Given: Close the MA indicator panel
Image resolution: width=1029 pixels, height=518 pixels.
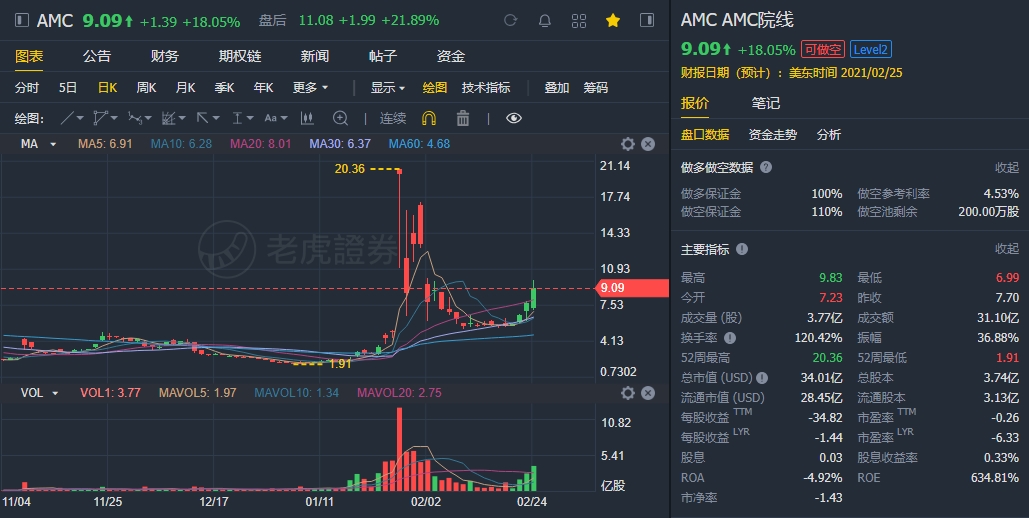Looking at the screenshot, I should 648,144.
